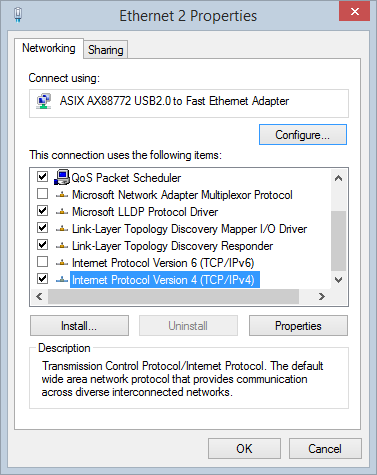Viewport: 377px width, 475px height.
Task: Click the vertical scrollbar thumb in items list
Action: click(339, 241)
